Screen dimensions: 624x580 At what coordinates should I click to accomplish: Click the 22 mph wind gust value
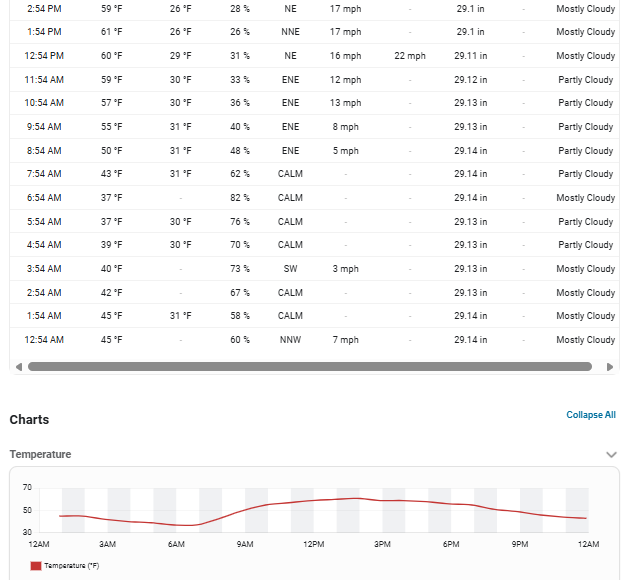(x=410, y=56)
